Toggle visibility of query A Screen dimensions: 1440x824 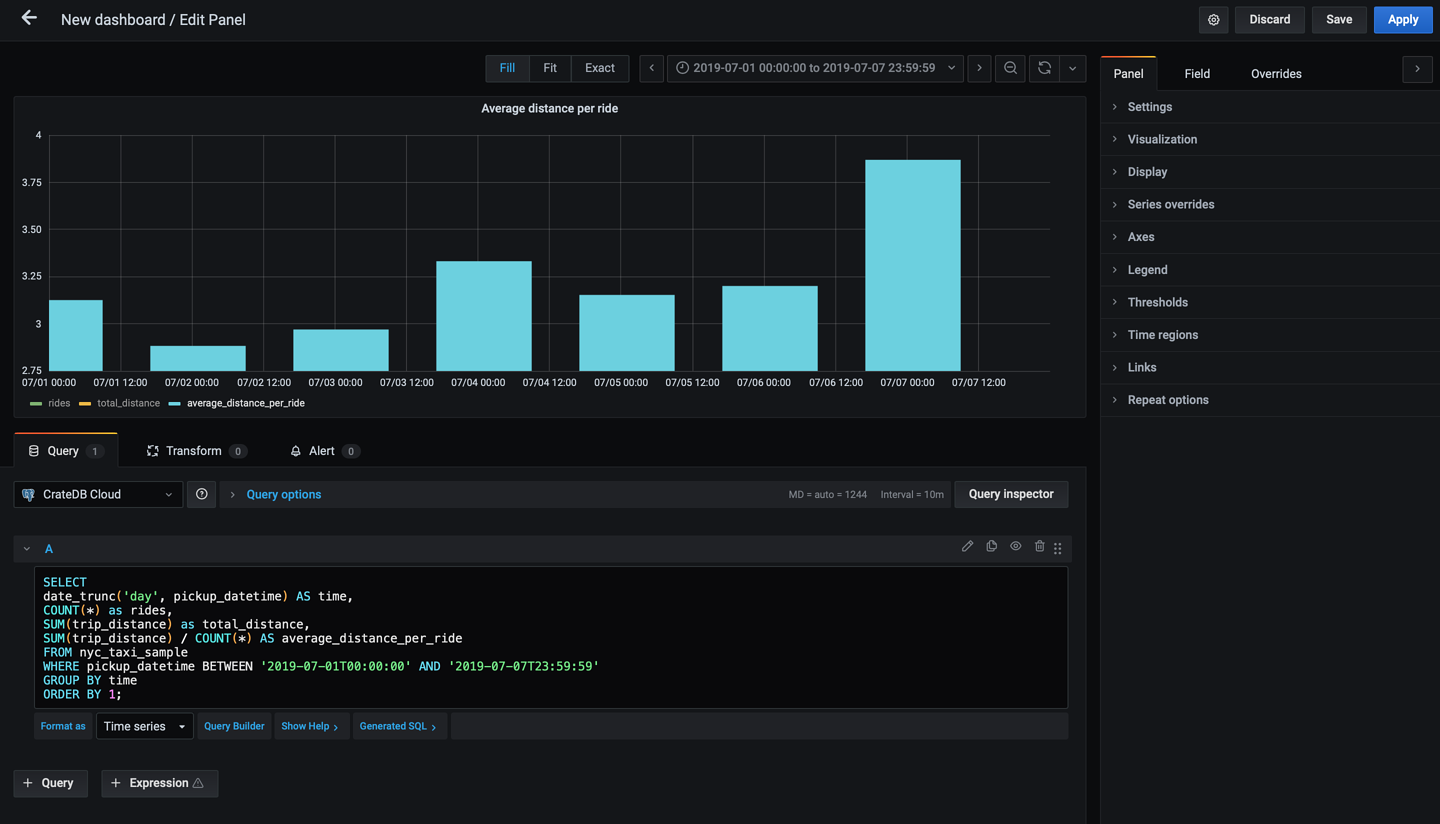(1016, 546)
